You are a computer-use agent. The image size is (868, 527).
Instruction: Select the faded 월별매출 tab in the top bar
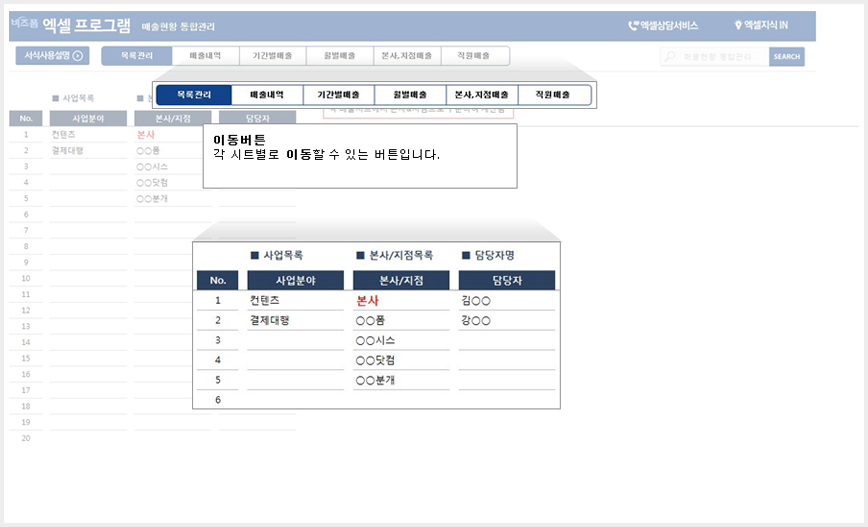tap(340, 56)
